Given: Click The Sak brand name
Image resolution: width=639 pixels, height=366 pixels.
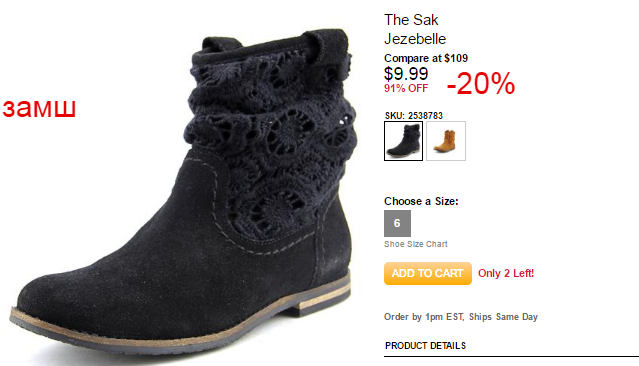Looking at the screenshot, I should tap(411, 20).
